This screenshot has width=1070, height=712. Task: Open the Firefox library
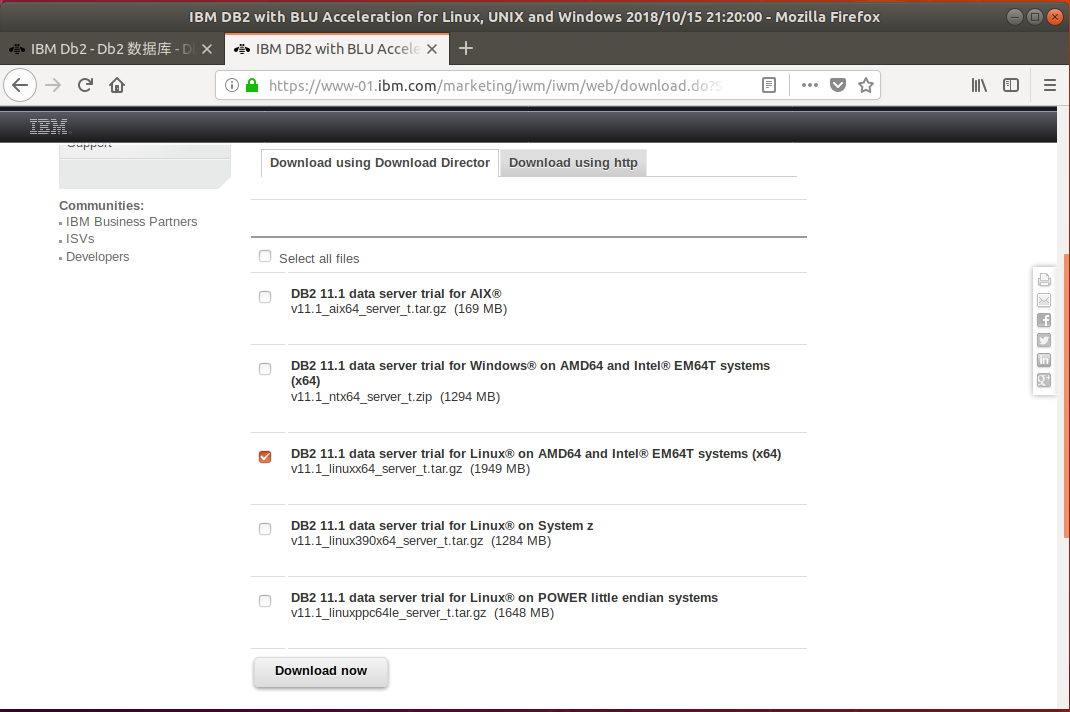(979, 85)
